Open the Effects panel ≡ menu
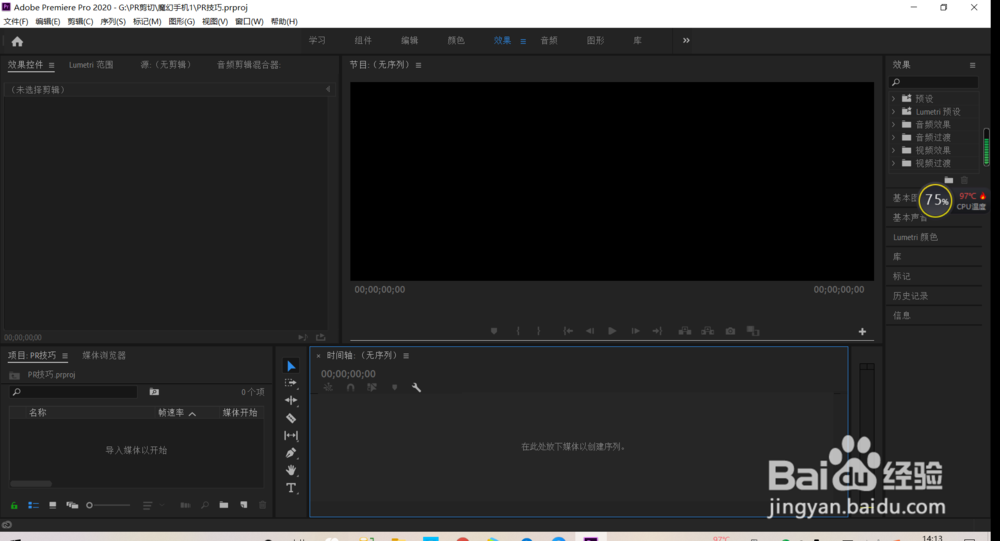 973,65
